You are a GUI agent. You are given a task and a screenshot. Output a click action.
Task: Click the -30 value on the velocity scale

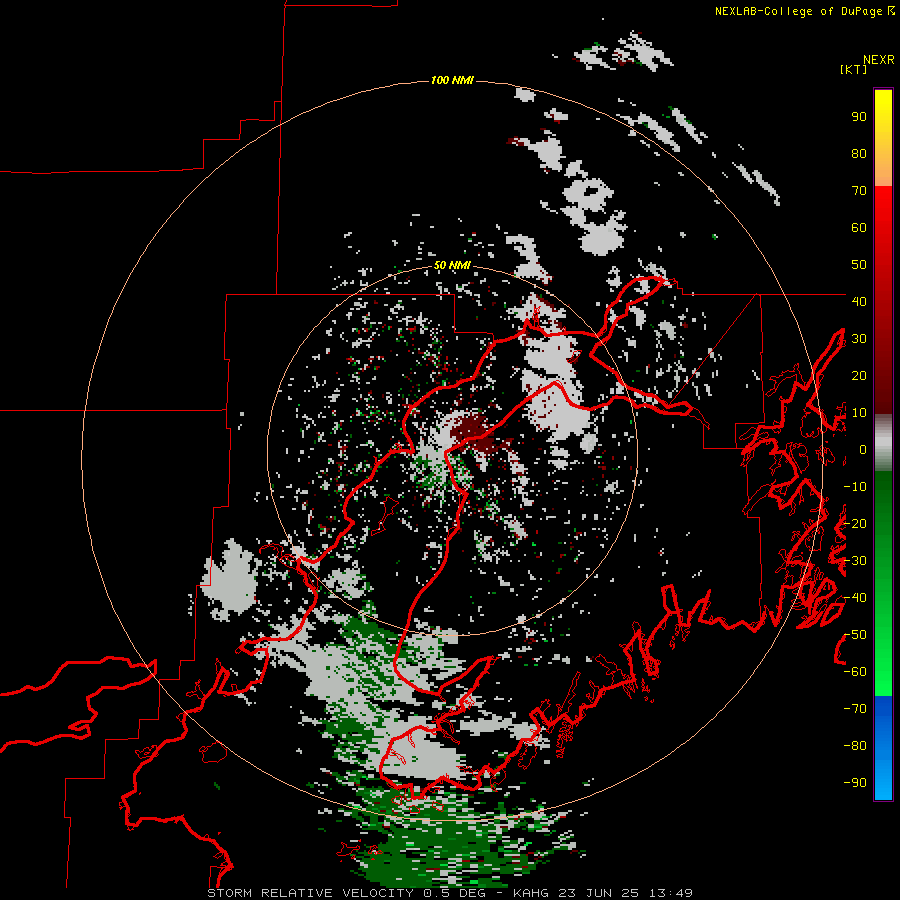click(x=855, y=561)
